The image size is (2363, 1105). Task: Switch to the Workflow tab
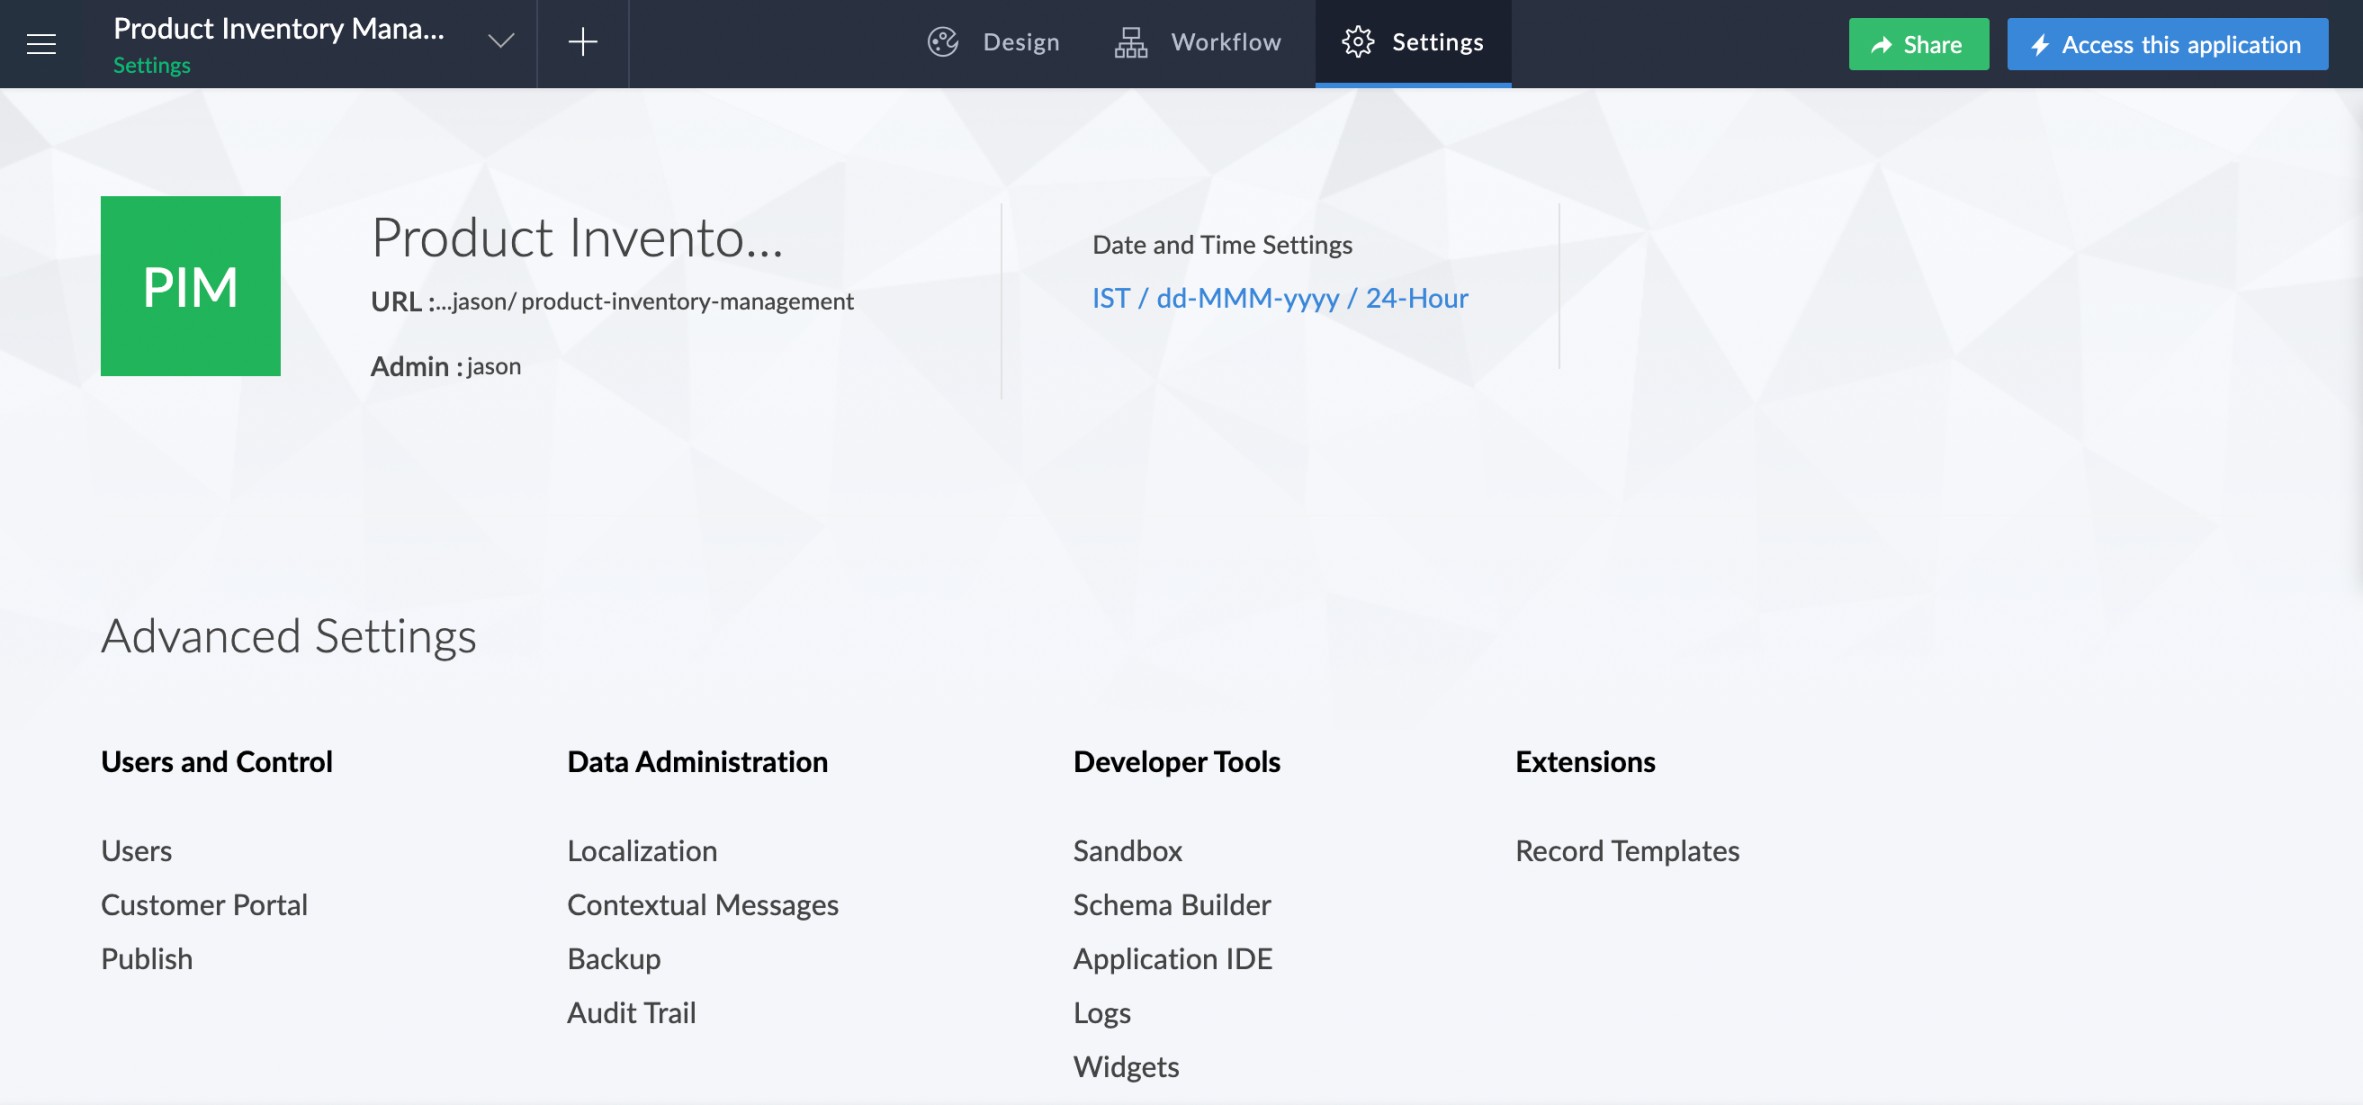(x=1225, y=42)
